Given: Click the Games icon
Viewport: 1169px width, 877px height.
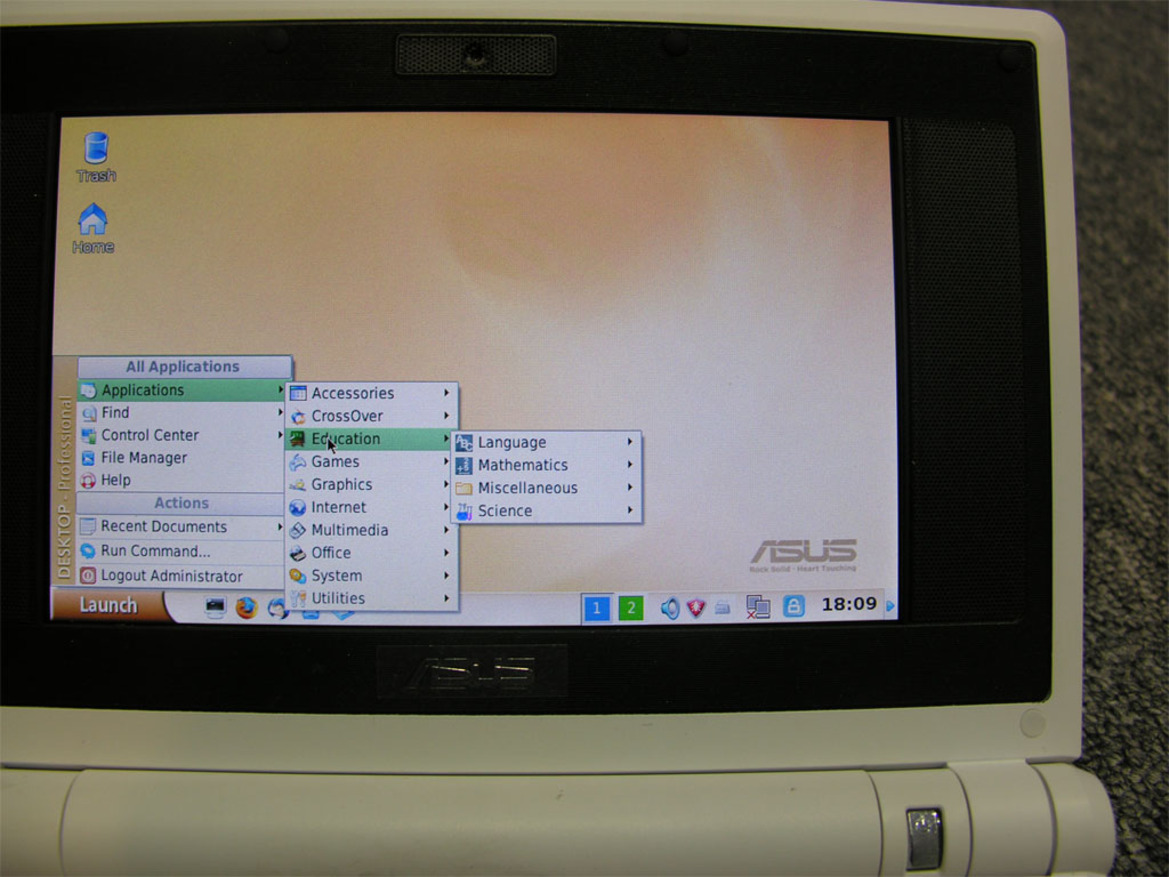Looking at the screenshot, I should [298, 462].
